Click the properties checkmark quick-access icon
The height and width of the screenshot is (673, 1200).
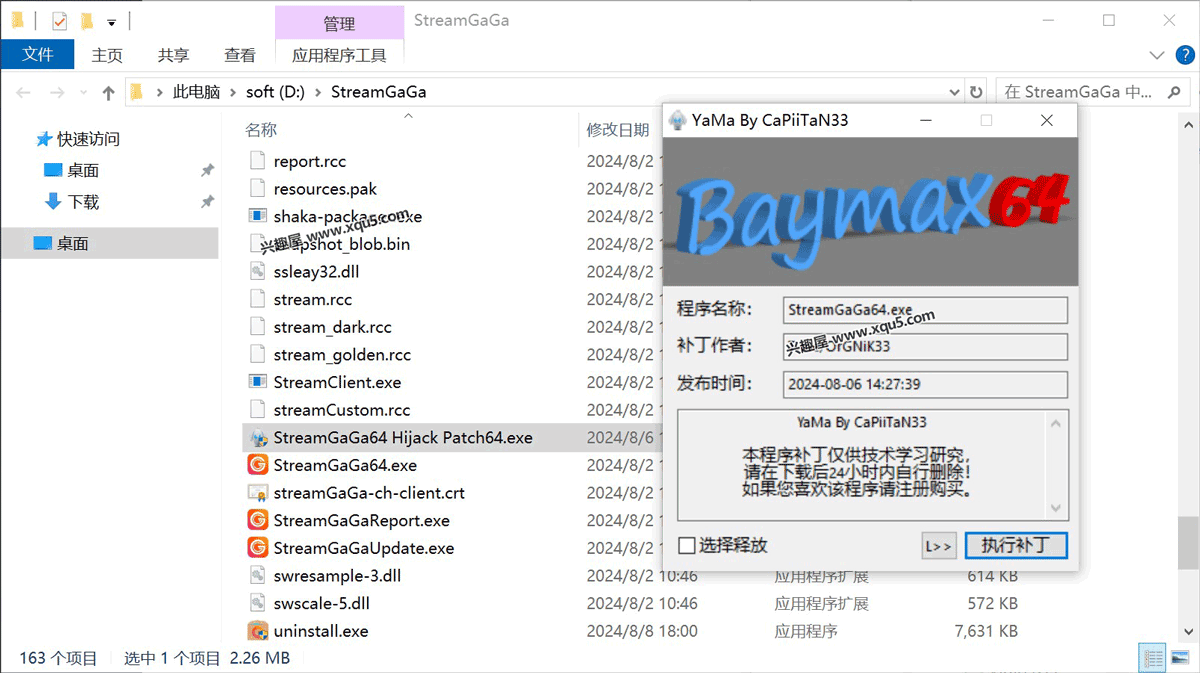59,20
